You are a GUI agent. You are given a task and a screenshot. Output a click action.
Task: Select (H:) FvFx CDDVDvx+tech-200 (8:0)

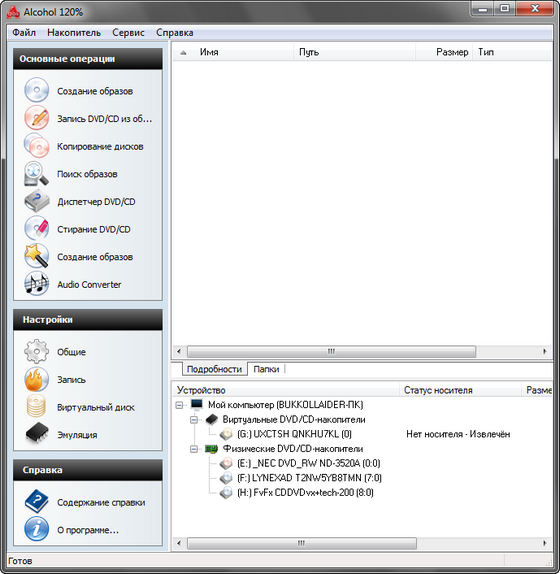(x=305, y=493)
